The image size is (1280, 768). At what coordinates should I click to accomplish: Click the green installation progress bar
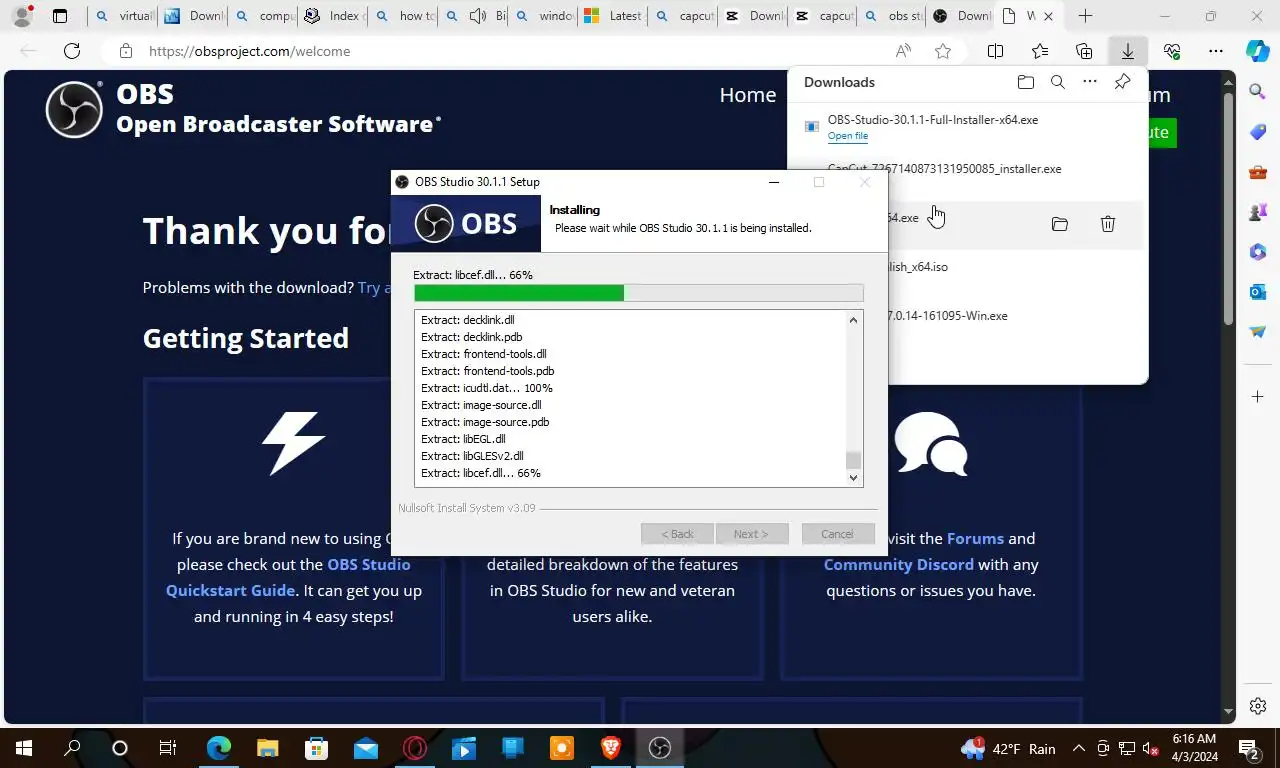638,293
